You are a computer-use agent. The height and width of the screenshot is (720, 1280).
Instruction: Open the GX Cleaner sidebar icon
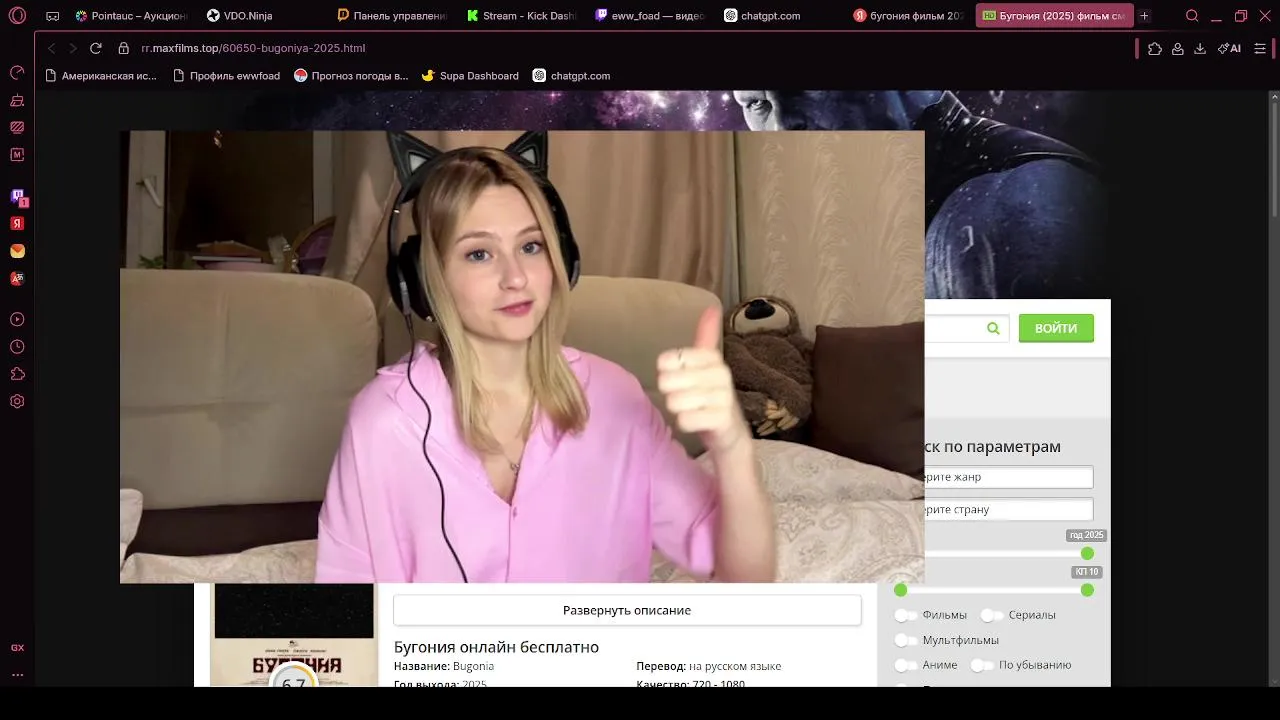click(17, 100)
